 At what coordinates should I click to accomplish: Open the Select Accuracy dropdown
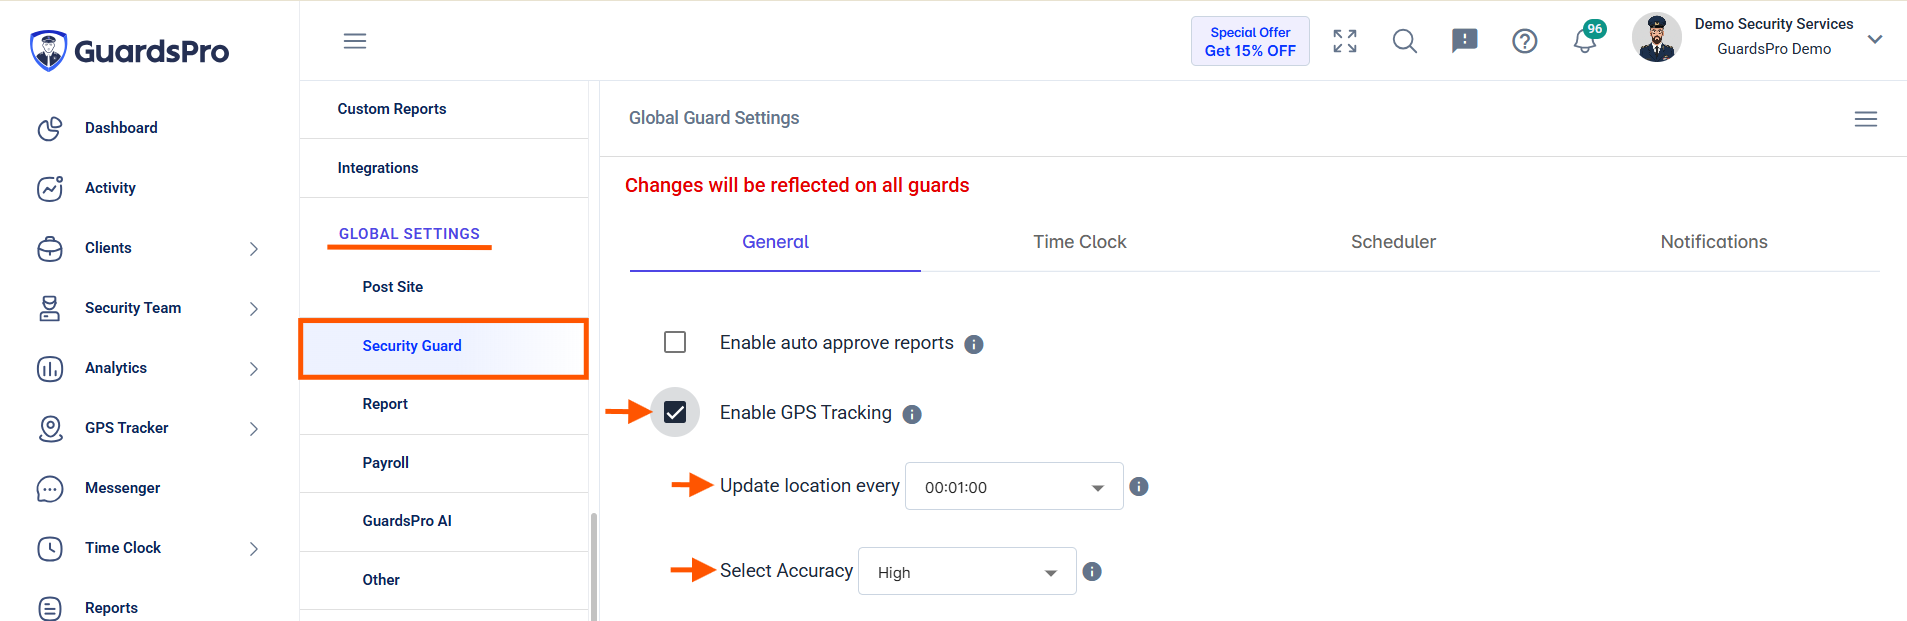967,571
